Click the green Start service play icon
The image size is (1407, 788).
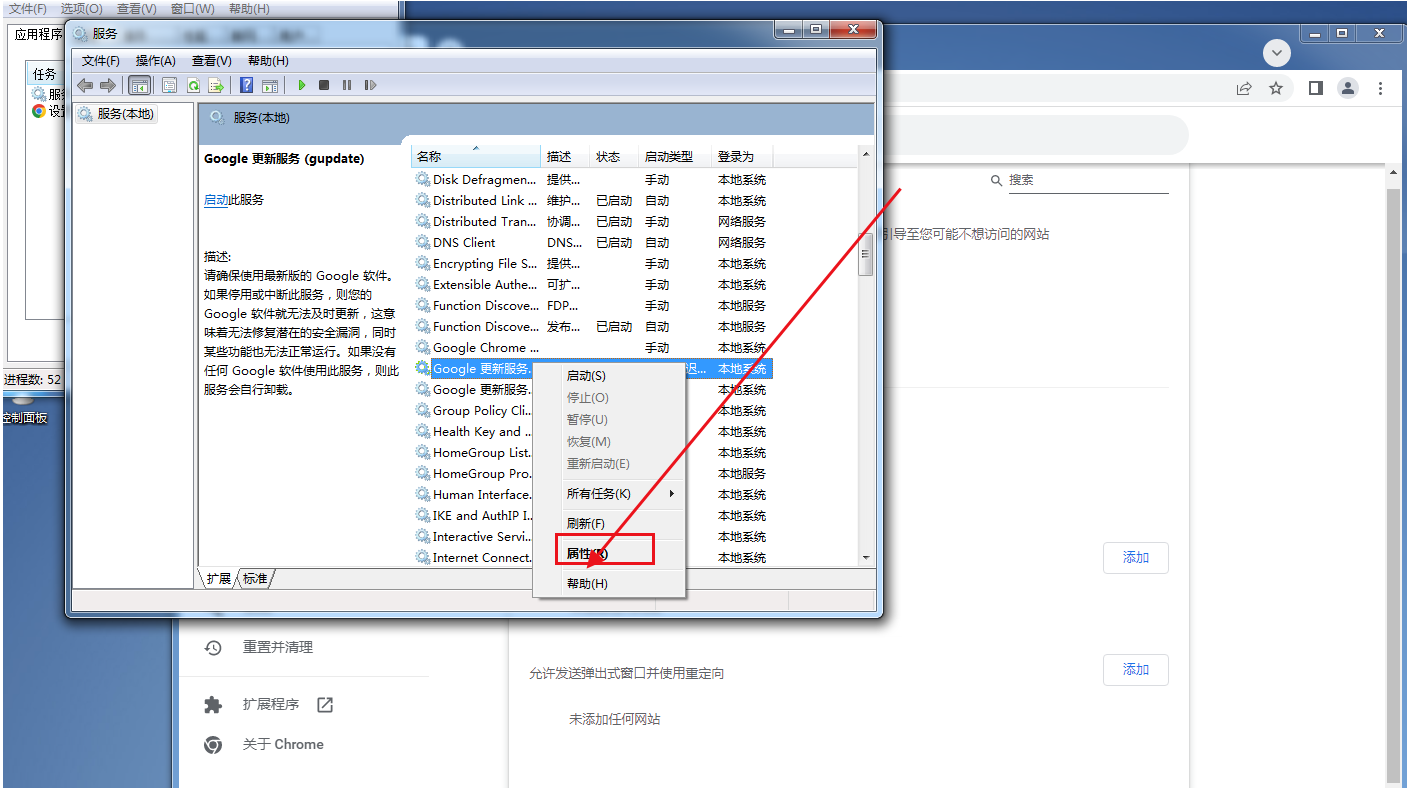301,85
